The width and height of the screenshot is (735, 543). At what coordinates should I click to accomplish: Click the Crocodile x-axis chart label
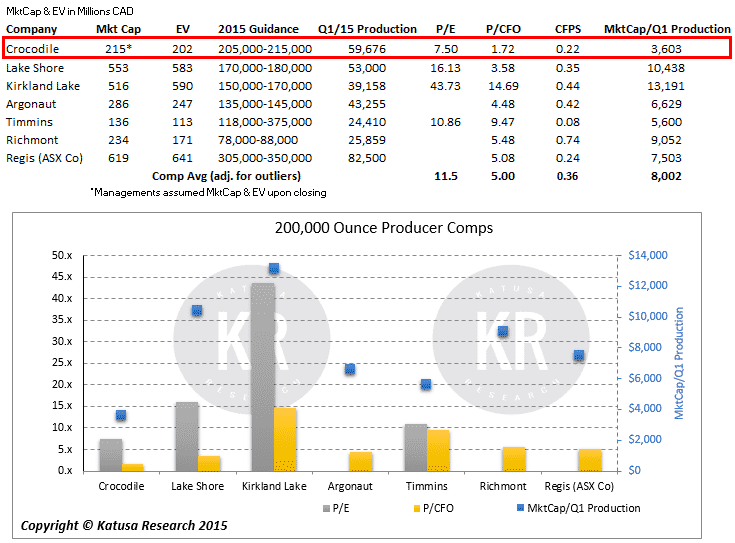coord(121,486)
